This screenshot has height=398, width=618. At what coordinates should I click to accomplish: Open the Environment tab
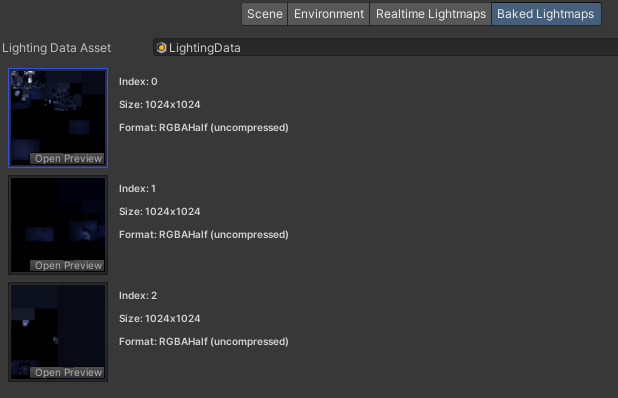[329, 14]
